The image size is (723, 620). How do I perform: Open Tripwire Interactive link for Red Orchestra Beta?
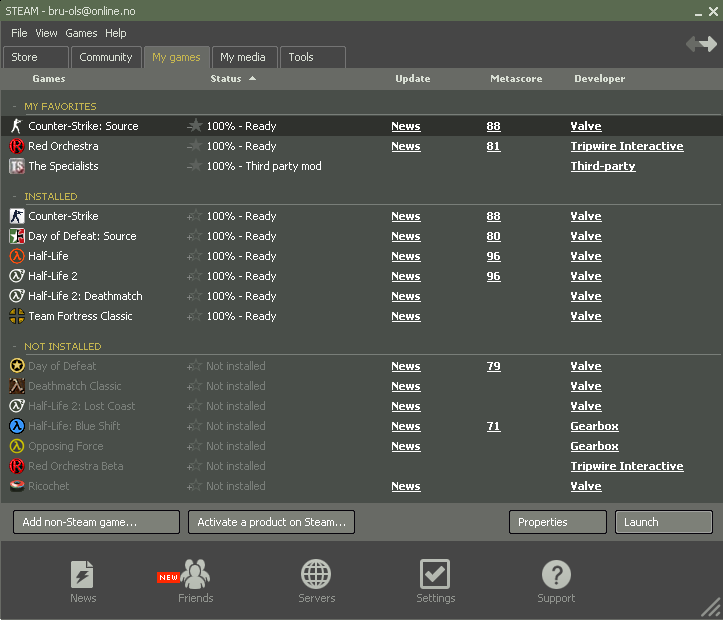click(627, 466)
